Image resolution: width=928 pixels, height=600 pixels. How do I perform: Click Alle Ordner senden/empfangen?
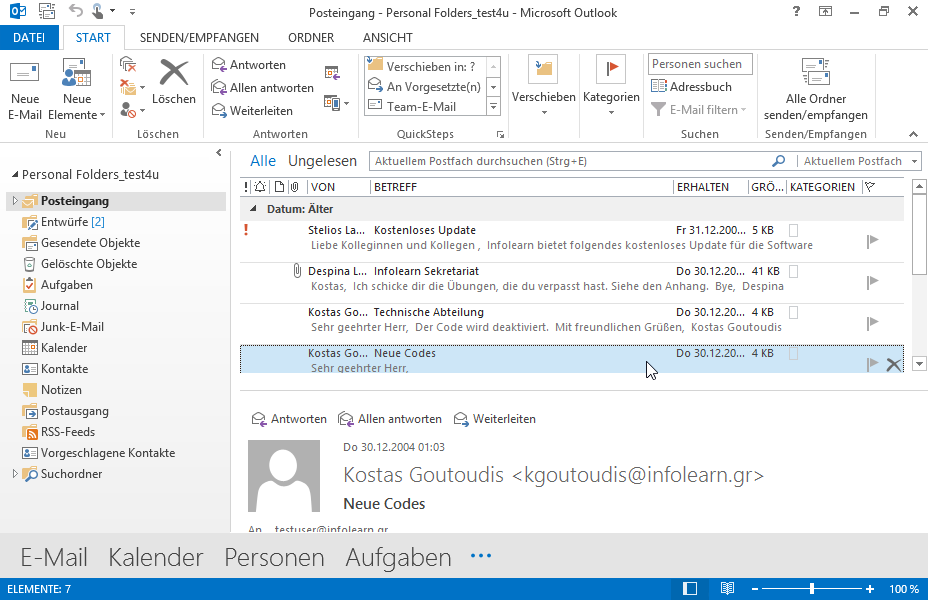click(x=816, y=89)
